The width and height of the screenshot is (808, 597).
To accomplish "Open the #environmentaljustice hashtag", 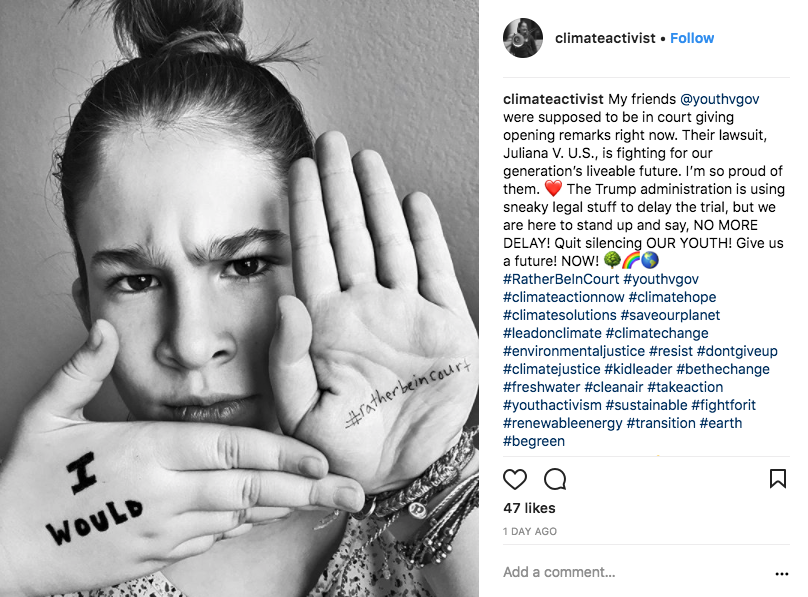I will [x=574, y=351].
